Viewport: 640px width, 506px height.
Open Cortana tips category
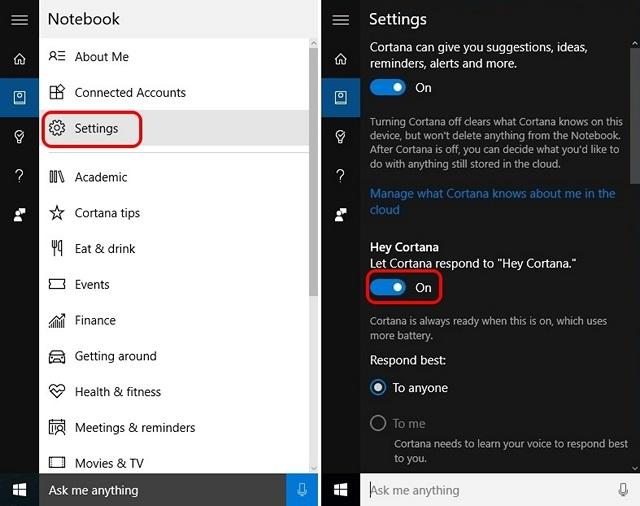(174, 213)
